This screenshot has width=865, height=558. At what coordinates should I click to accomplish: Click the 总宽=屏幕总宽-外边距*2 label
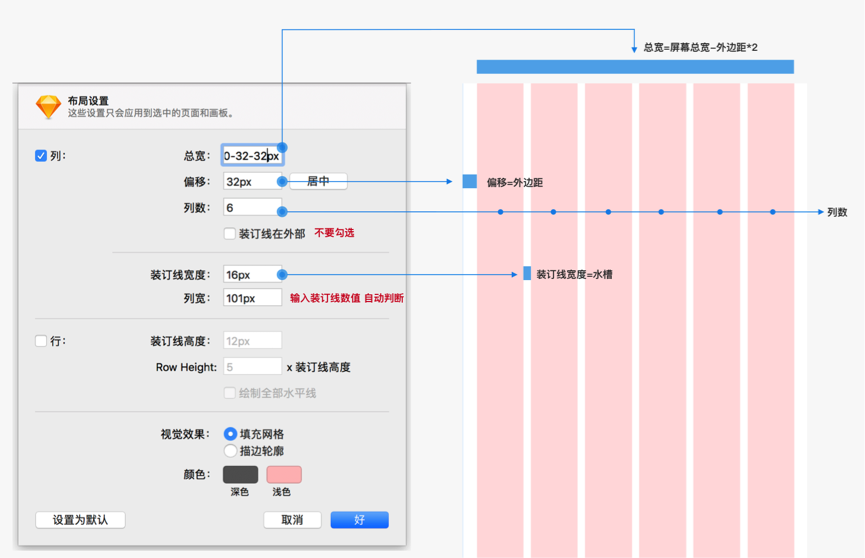701,47
